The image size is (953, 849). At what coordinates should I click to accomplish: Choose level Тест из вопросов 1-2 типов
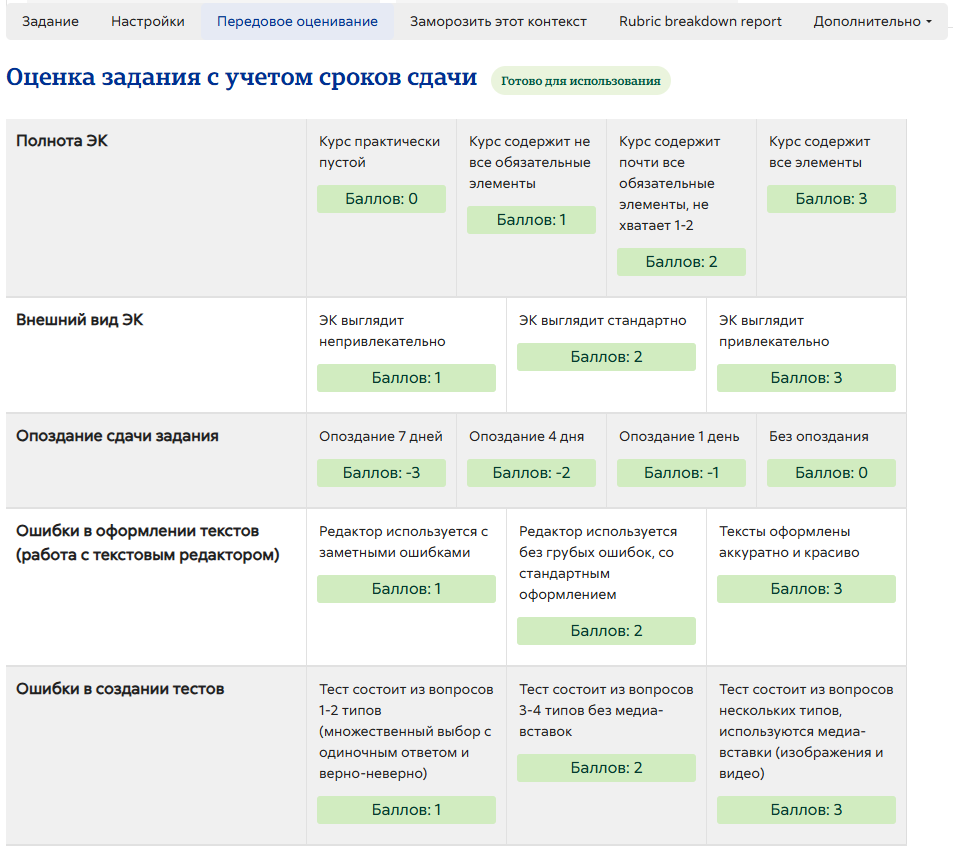[x=406, y=731]
